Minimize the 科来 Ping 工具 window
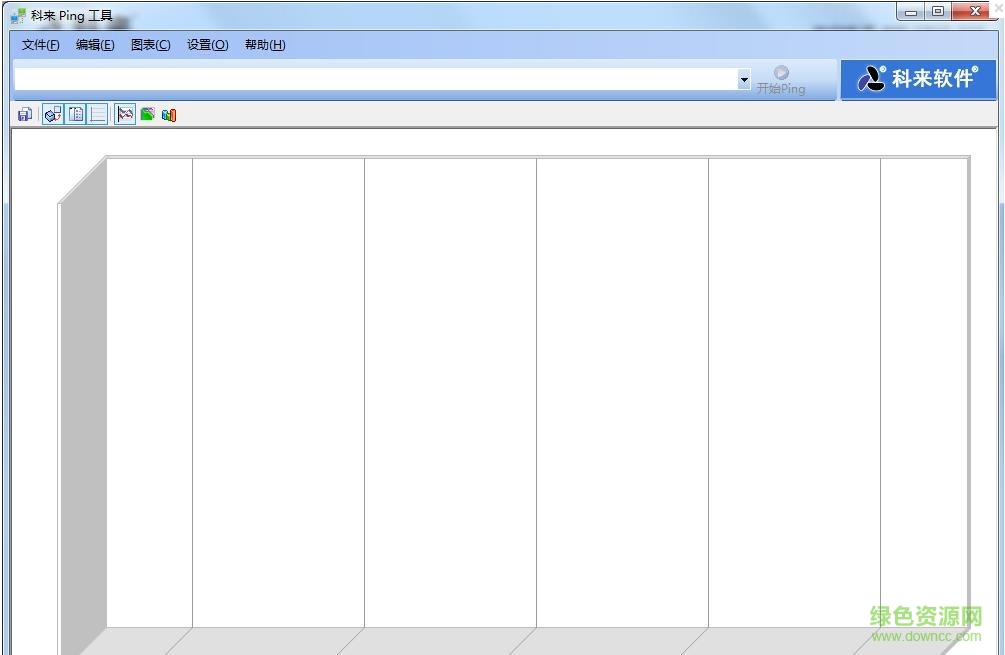1005x655 pixels. pos(911,12)
